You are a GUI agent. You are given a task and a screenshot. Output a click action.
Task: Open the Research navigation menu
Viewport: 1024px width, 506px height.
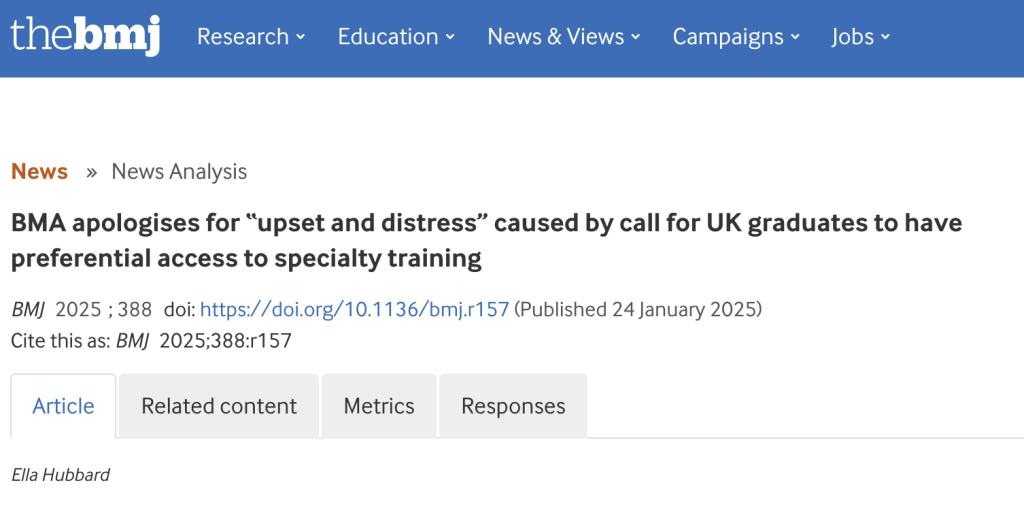tap(242, 37)
